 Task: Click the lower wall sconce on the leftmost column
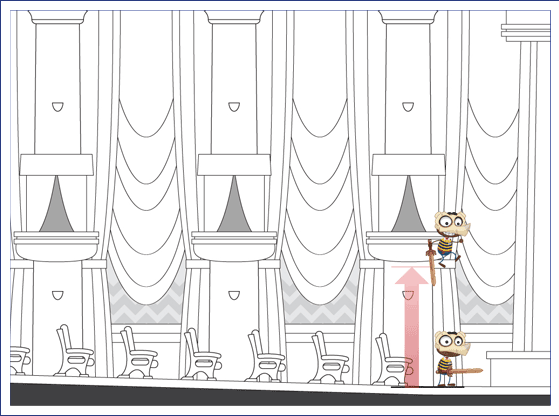pos(58,295)
